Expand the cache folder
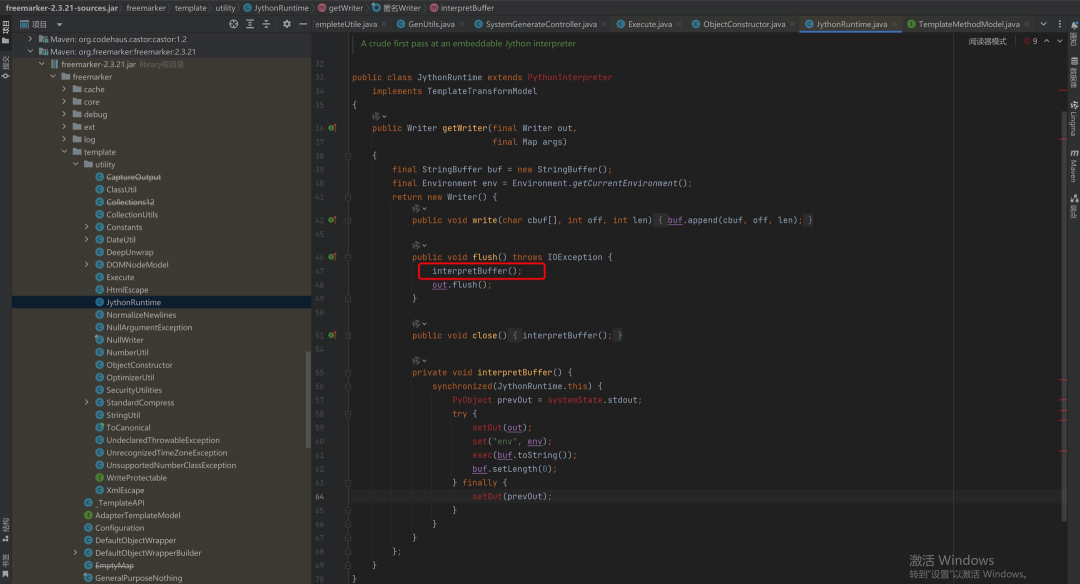 point(64,90)
